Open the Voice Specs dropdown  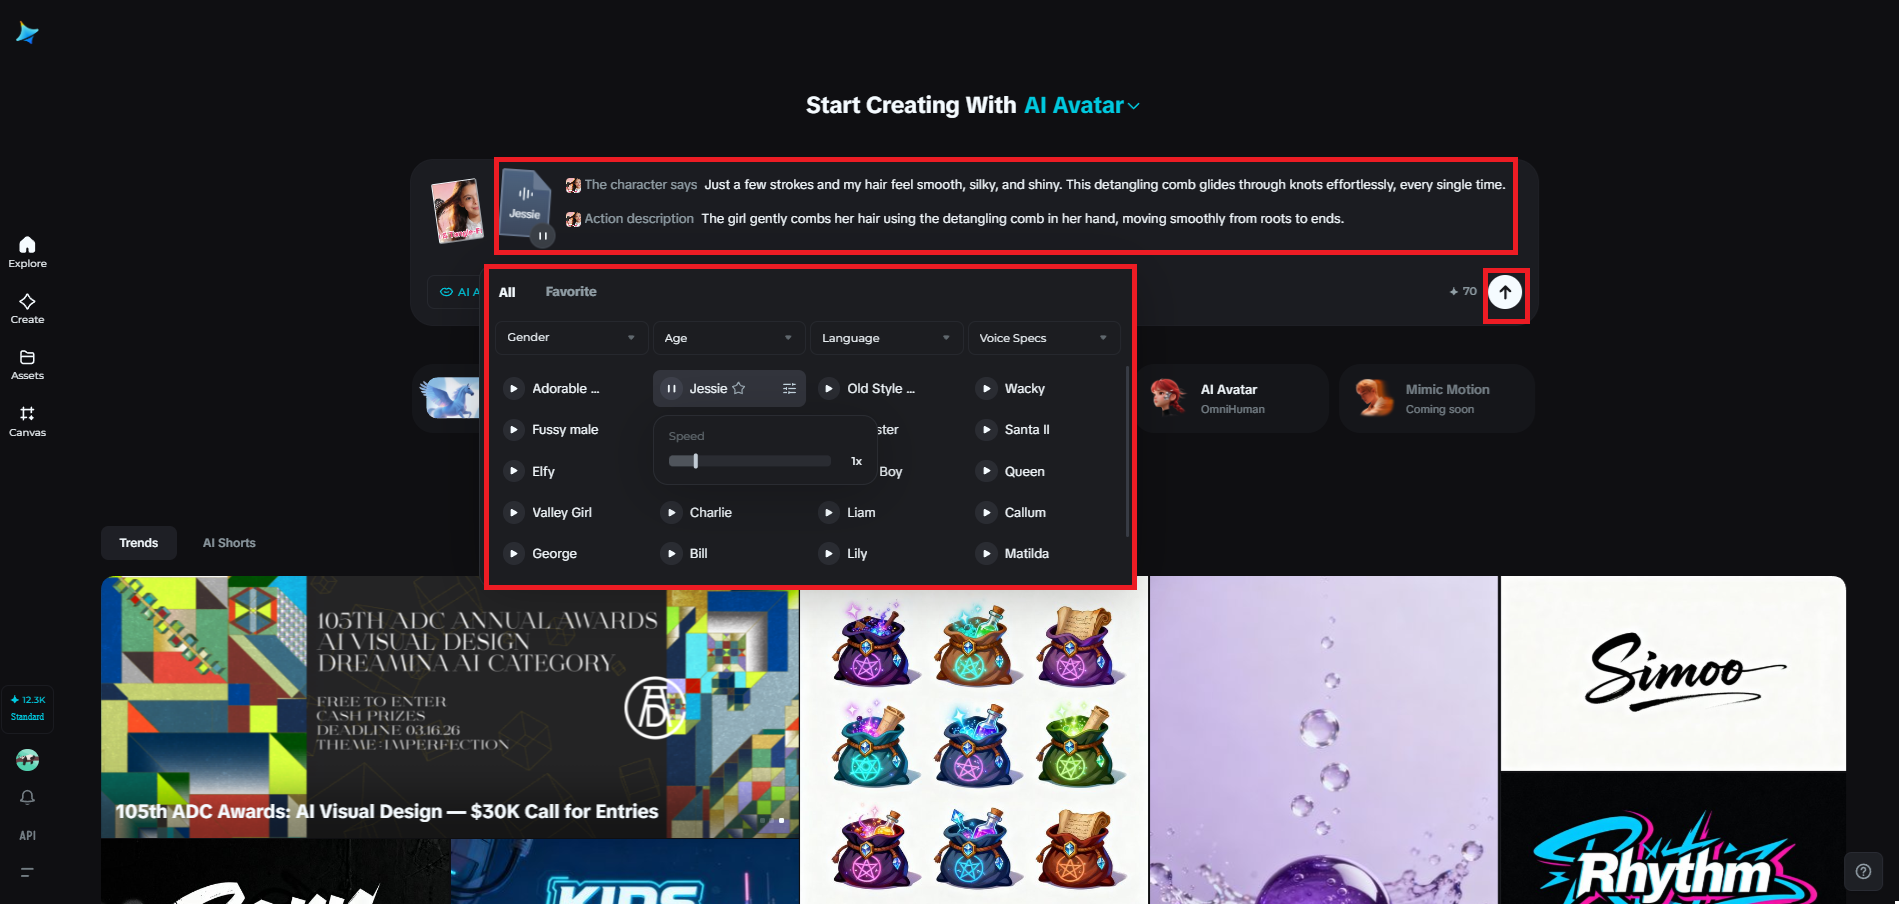pos(1044,338)
